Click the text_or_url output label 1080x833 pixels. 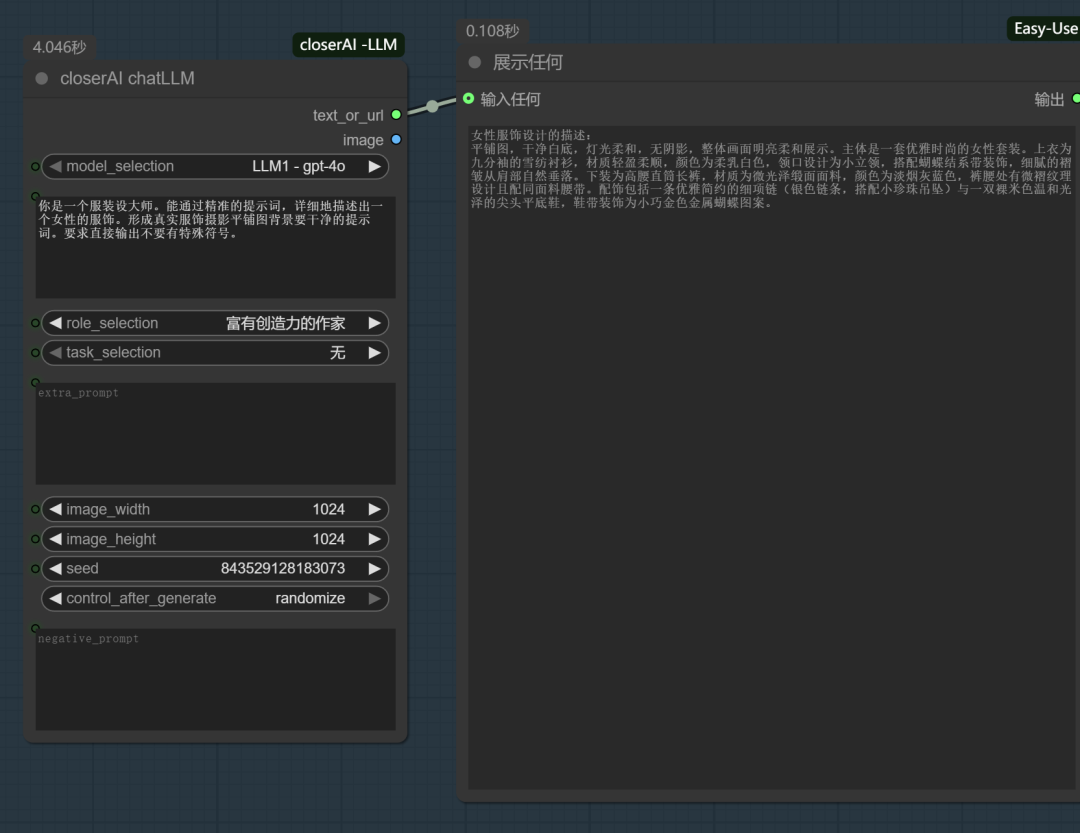pos(348,115)
